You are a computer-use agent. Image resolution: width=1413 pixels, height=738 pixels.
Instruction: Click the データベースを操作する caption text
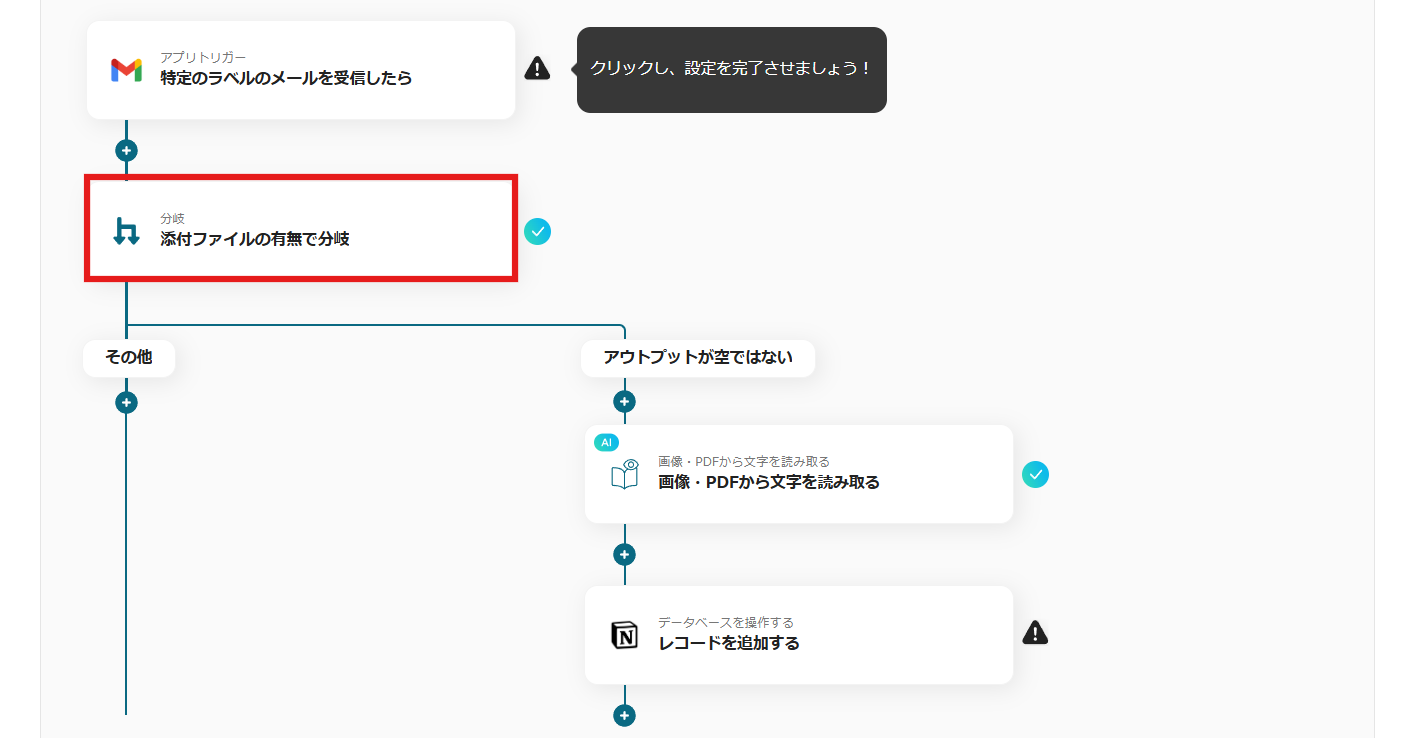(726, 622)
